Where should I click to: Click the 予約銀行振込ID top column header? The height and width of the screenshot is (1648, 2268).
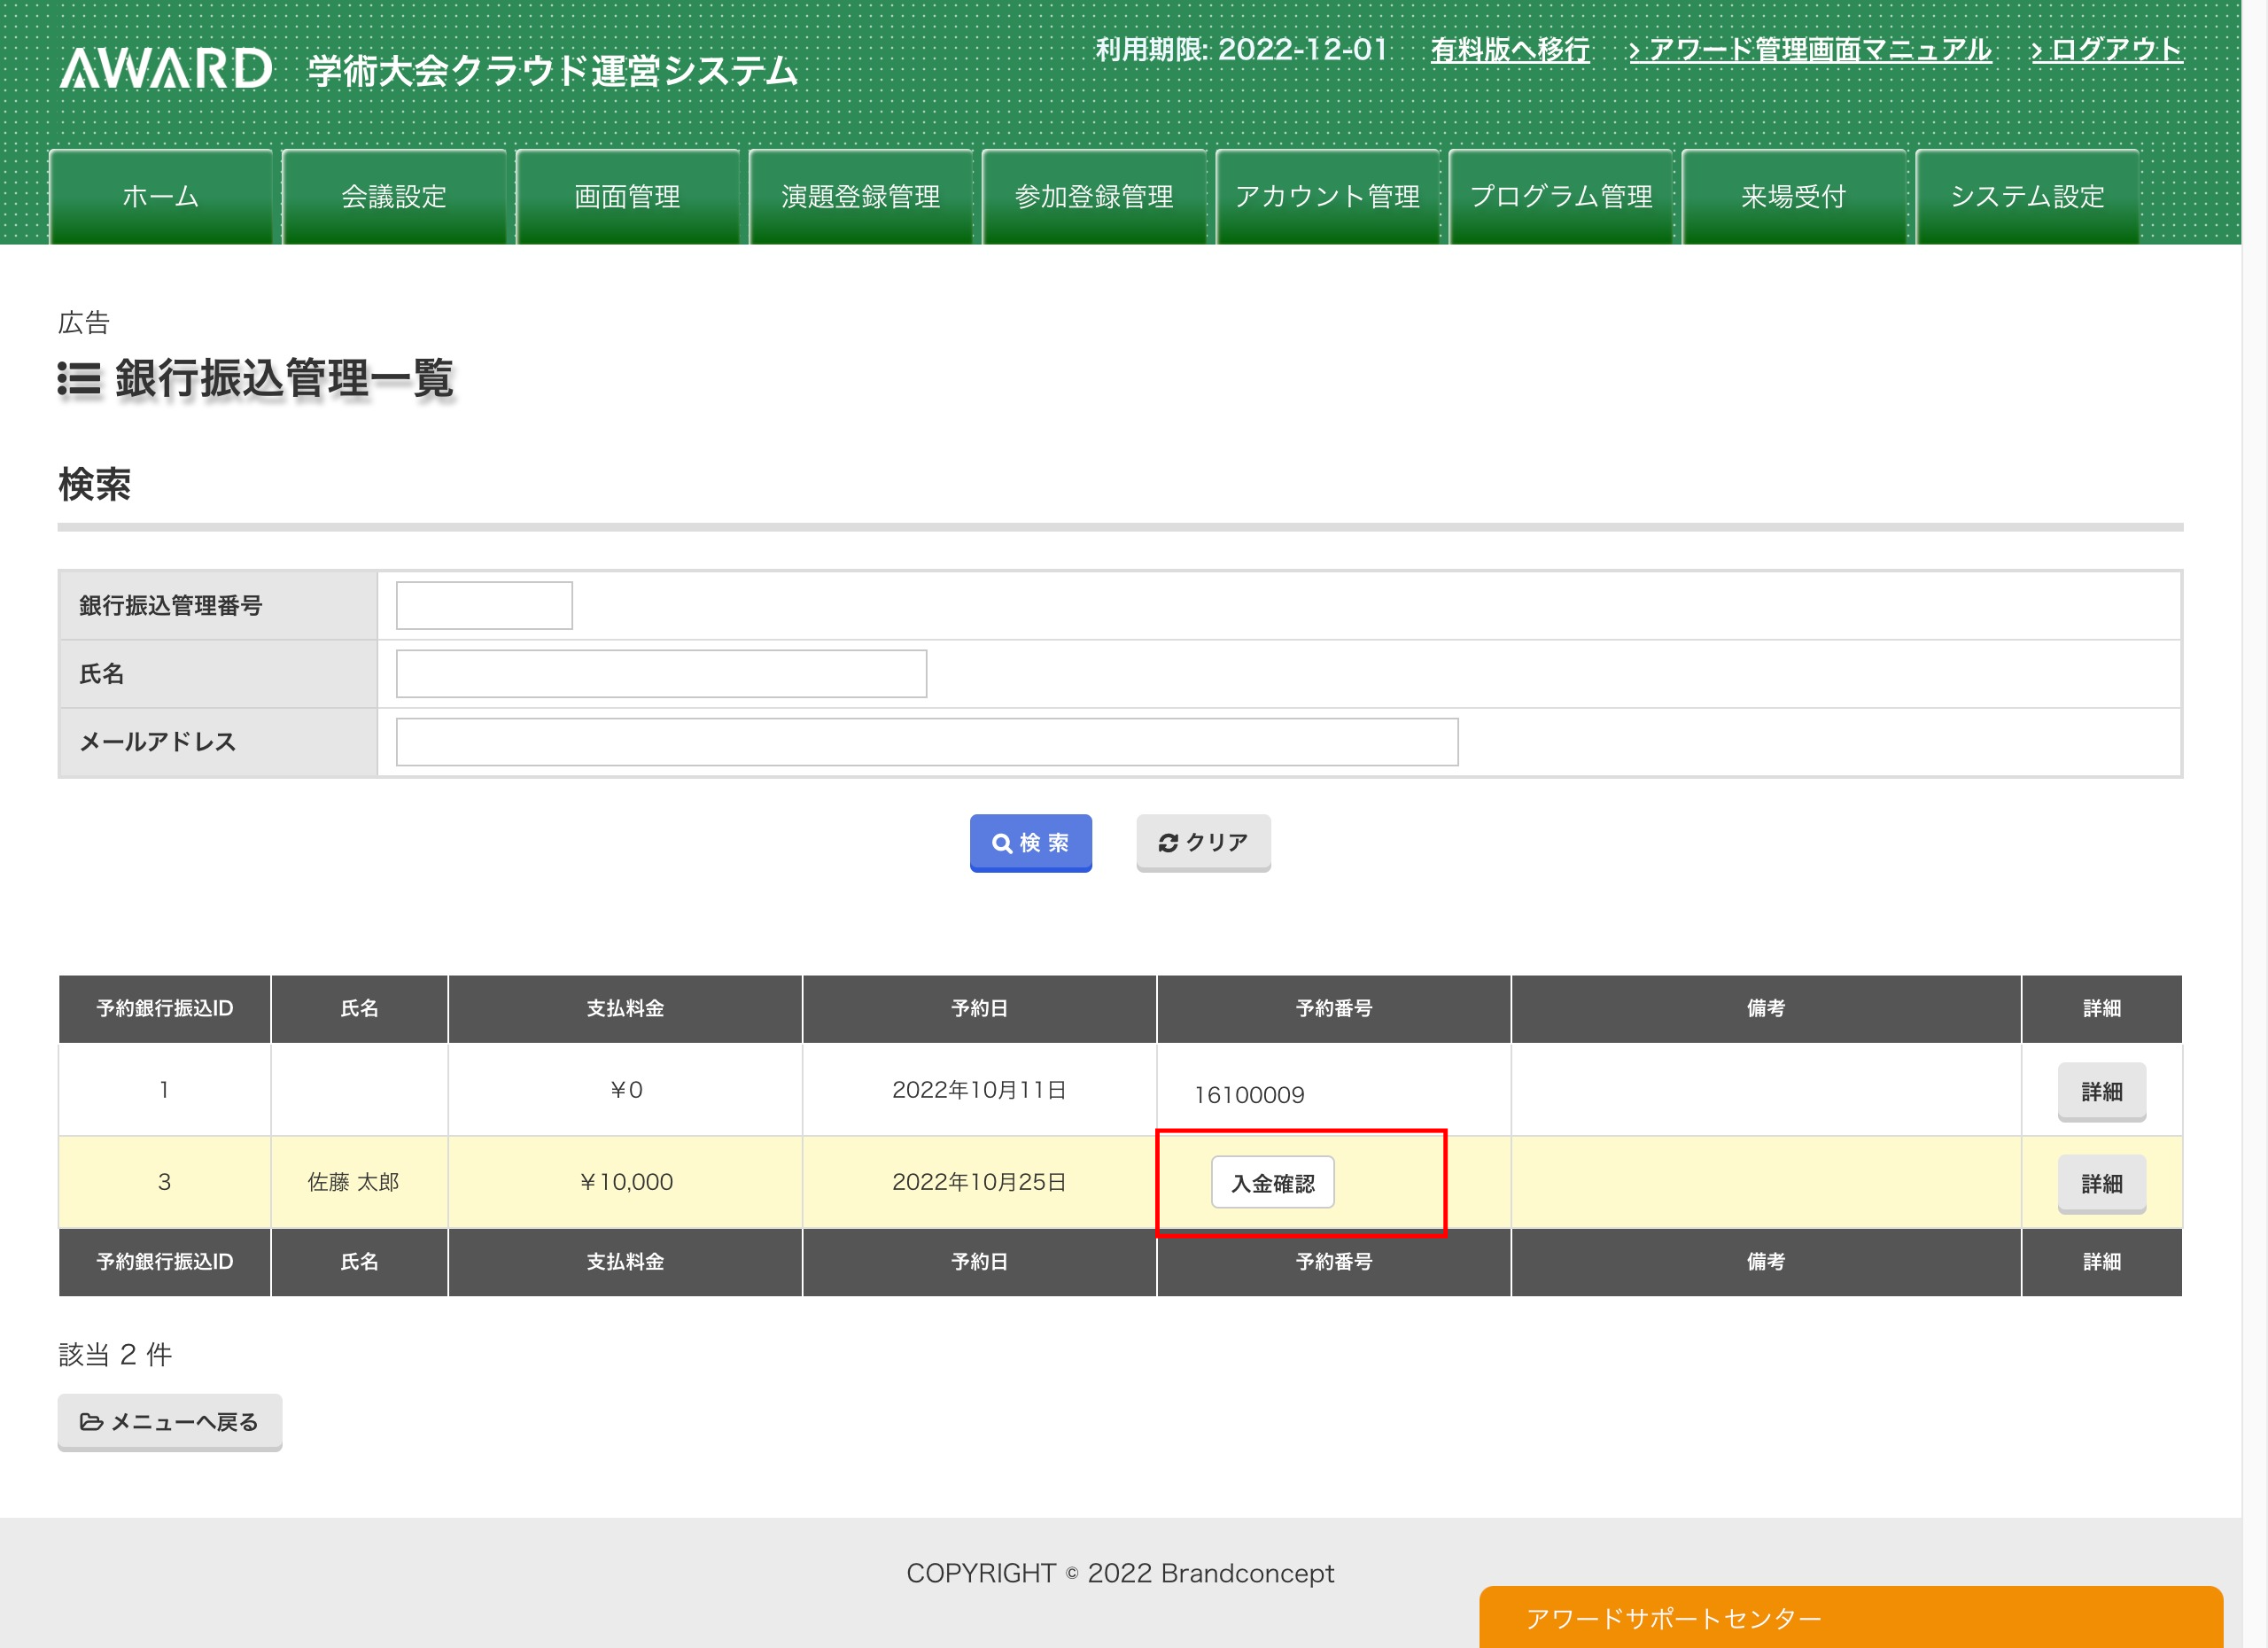click(x=165, y=1009)
